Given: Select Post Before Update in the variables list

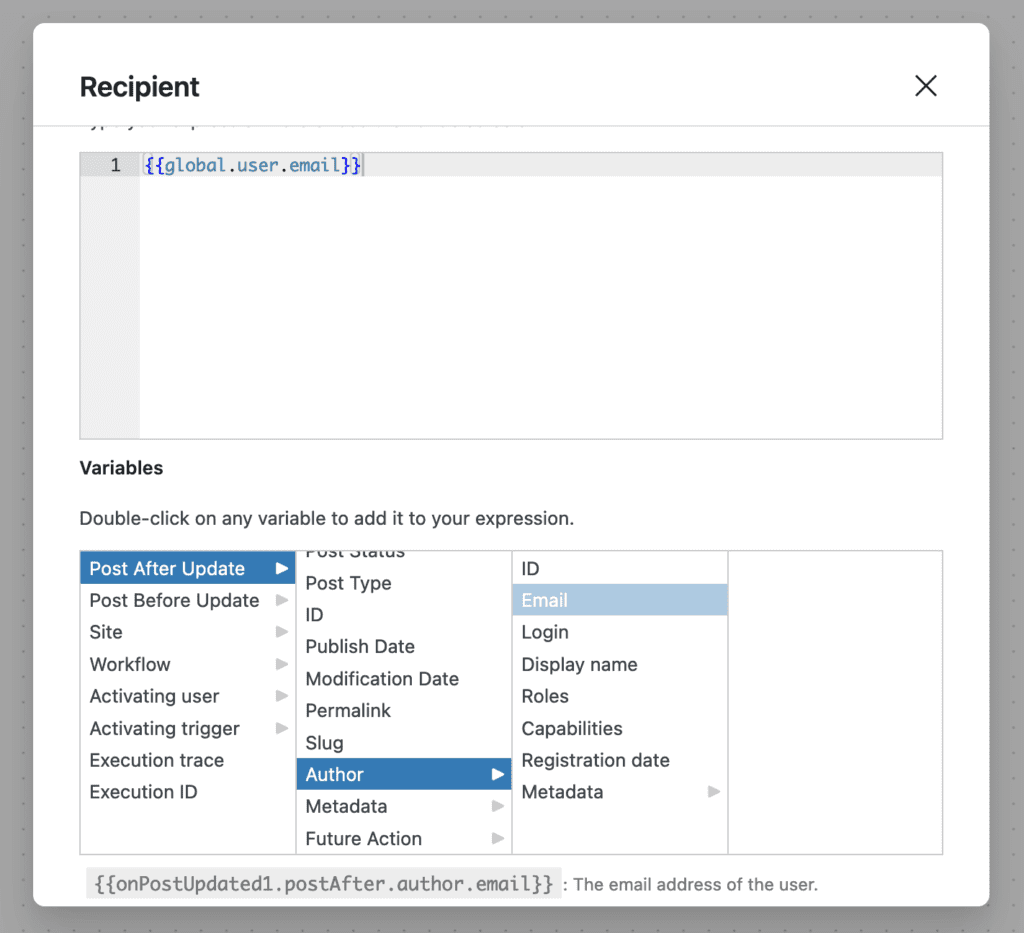Looking at the screenshot, I should (174, 600).
